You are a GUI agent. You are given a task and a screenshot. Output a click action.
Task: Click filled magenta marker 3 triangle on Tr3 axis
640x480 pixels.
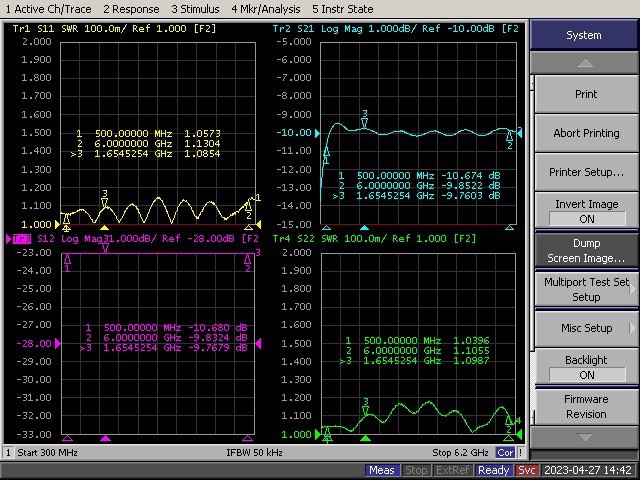click(105, 438)
